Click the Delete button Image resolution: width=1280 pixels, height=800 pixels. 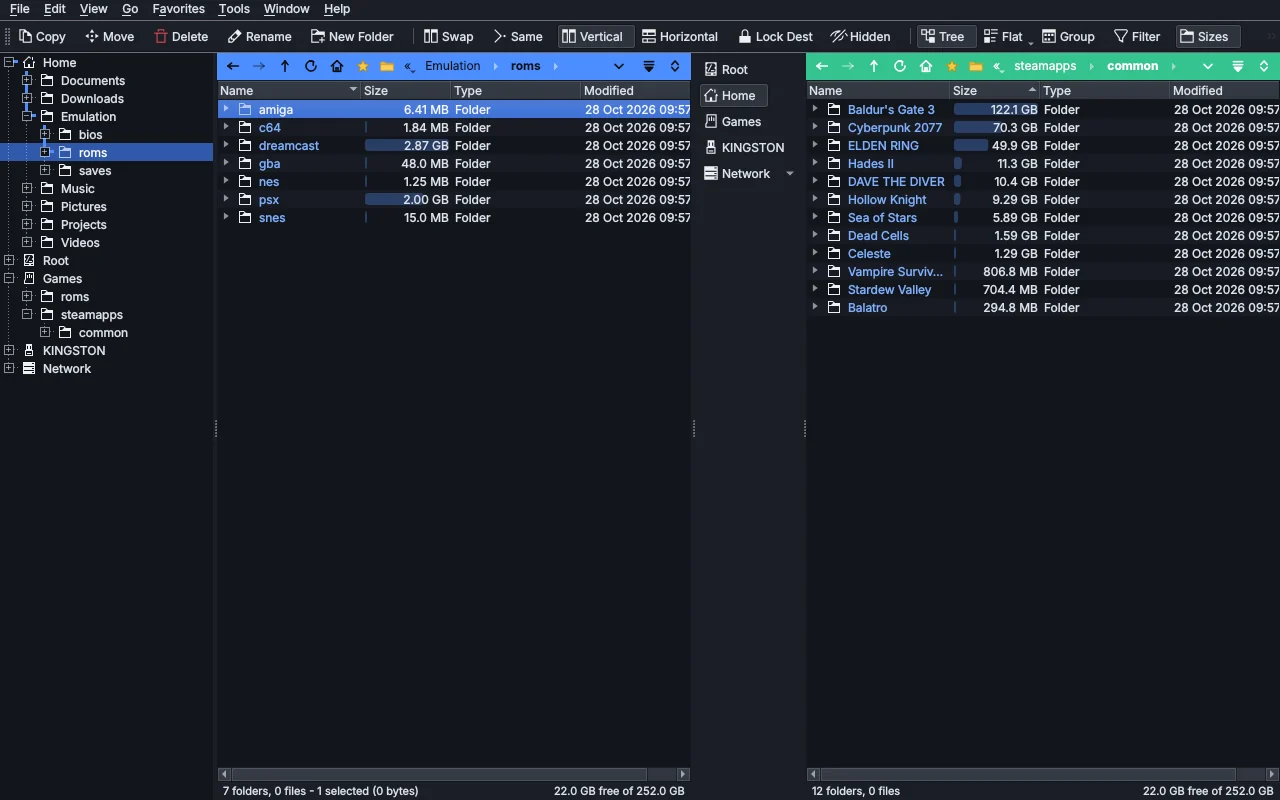pyautogui.click(x=181, y=37)
